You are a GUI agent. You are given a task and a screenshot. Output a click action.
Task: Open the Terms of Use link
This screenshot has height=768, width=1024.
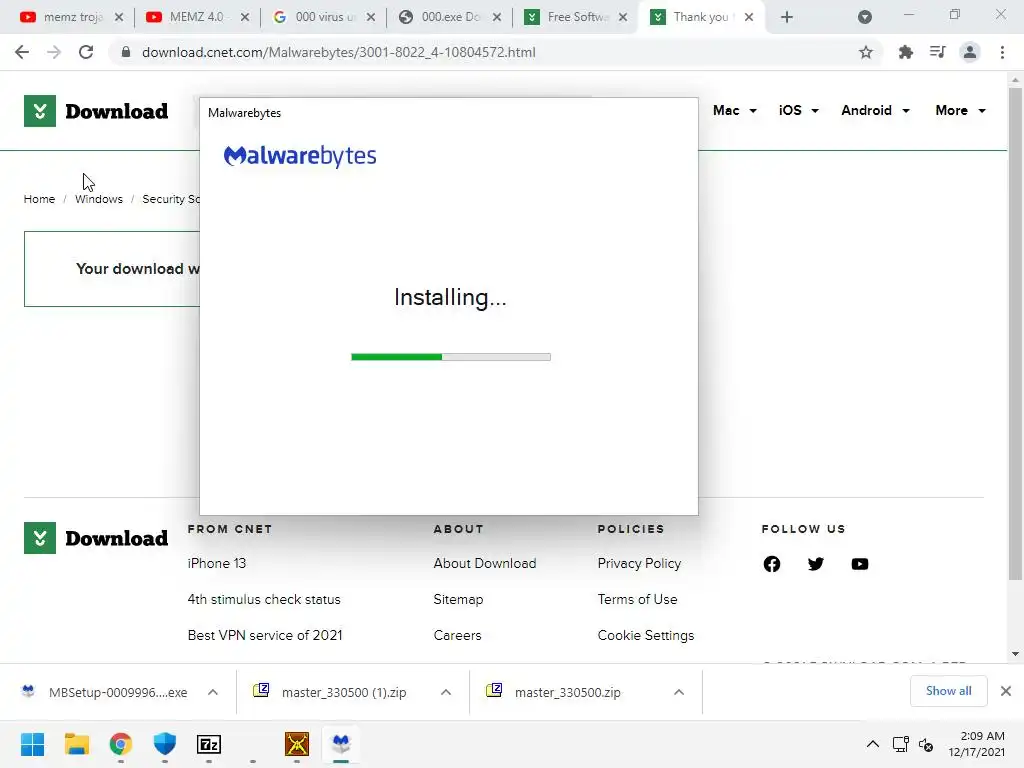point(637,599)
